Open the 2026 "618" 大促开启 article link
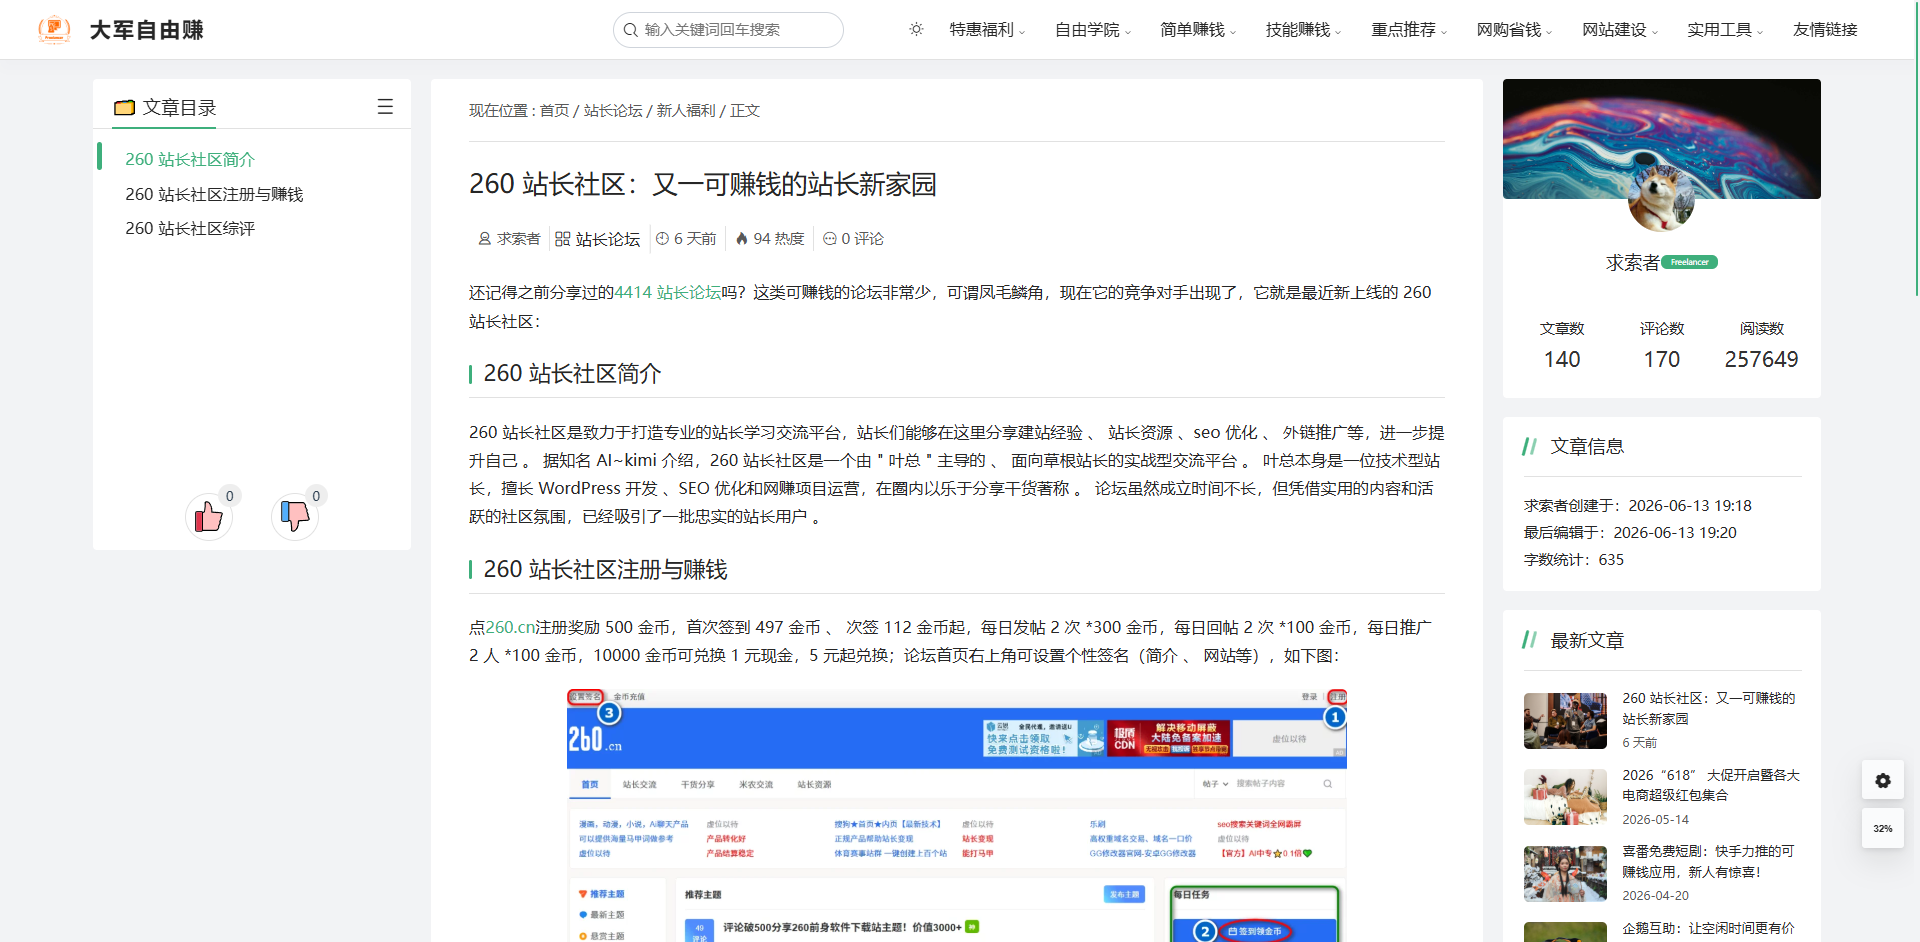Viewport: 1920px width, 942px height. coord(1711,785)
